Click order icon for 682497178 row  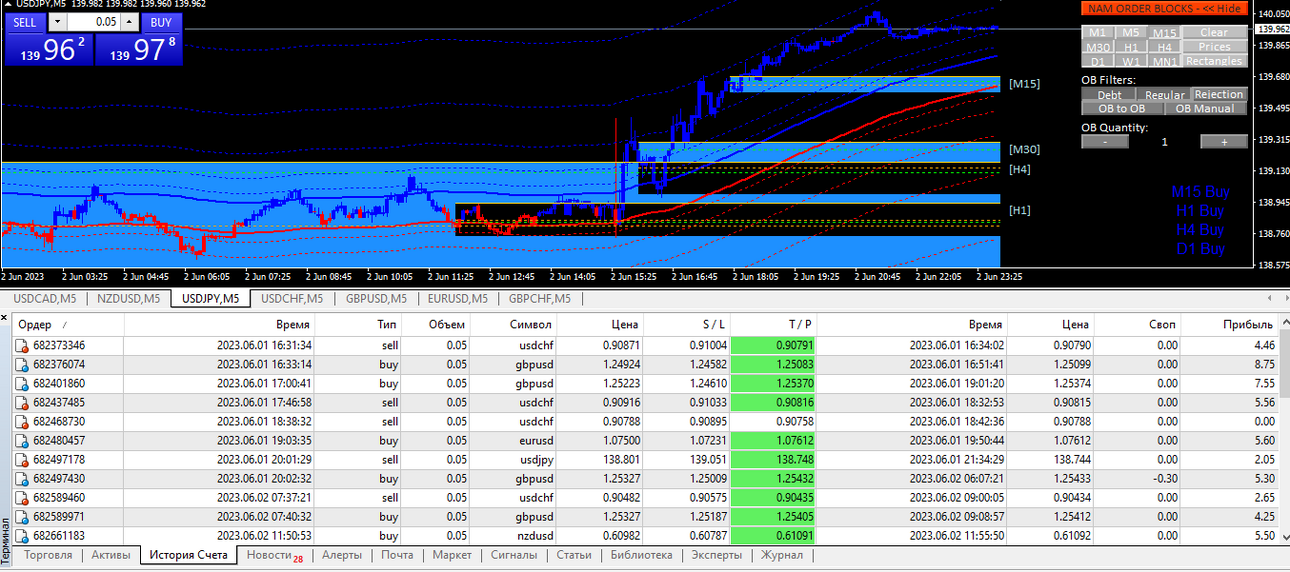click(x=22, y=459)
